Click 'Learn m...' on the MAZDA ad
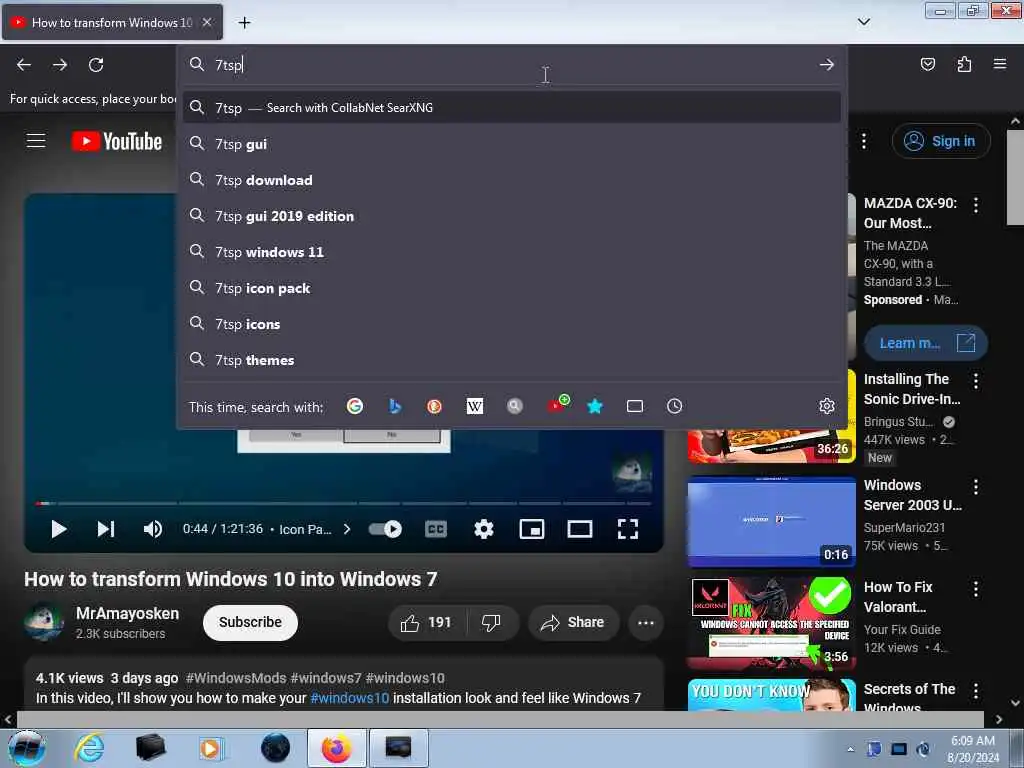 925,343
